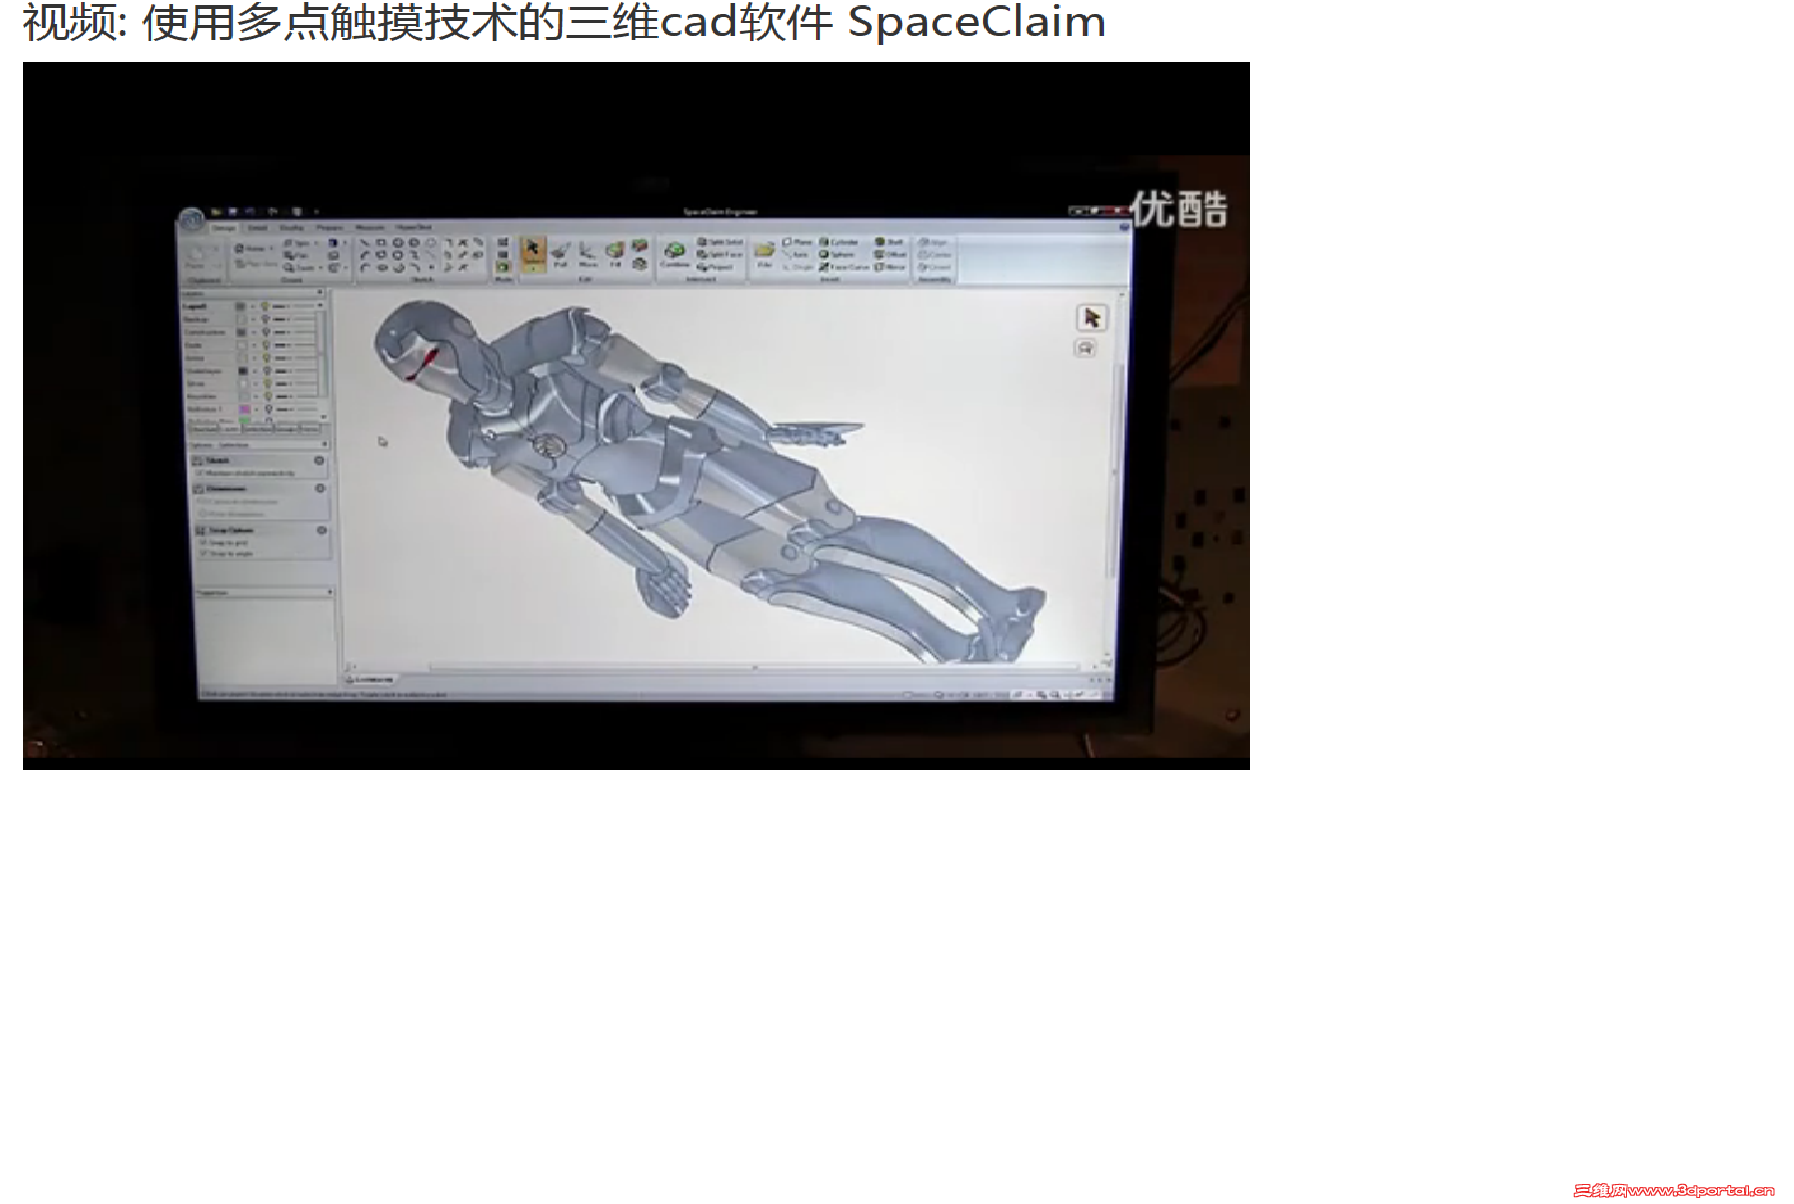The height and width of the screenshot is (1204, 1794).
Task: Enable the Snap to grid checkbox
Action: point(205,543)
